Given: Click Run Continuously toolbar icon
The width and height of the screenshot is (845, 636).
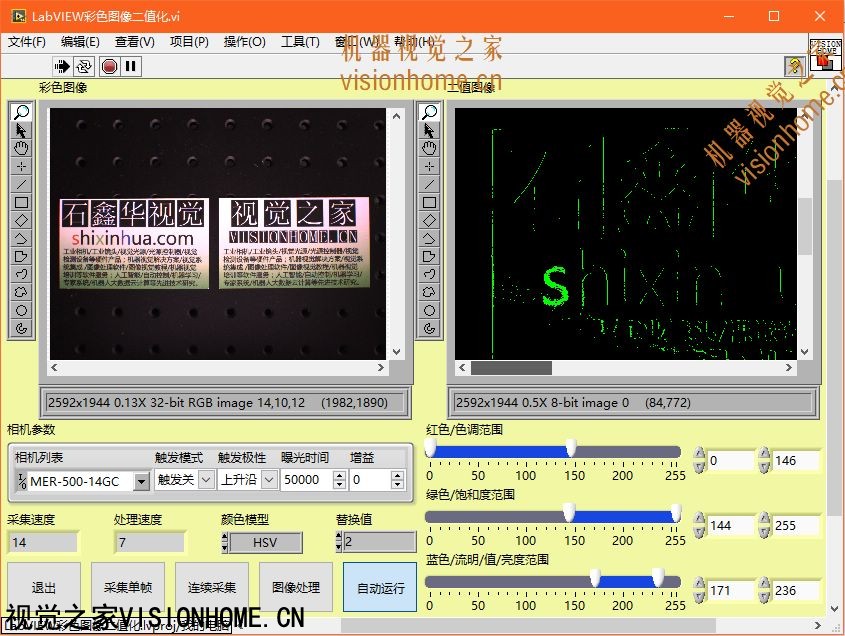Looking at the screenshot, I should (84, 66).
